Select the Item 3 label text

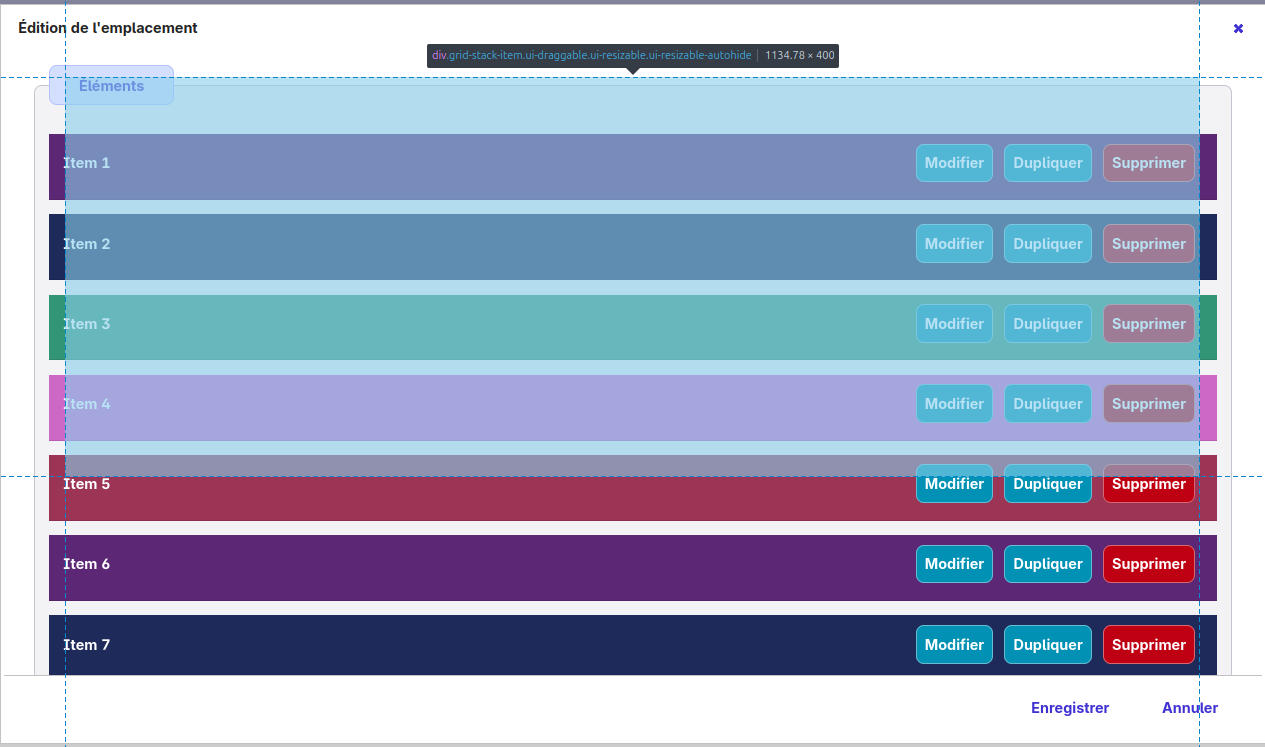[87, 324]
